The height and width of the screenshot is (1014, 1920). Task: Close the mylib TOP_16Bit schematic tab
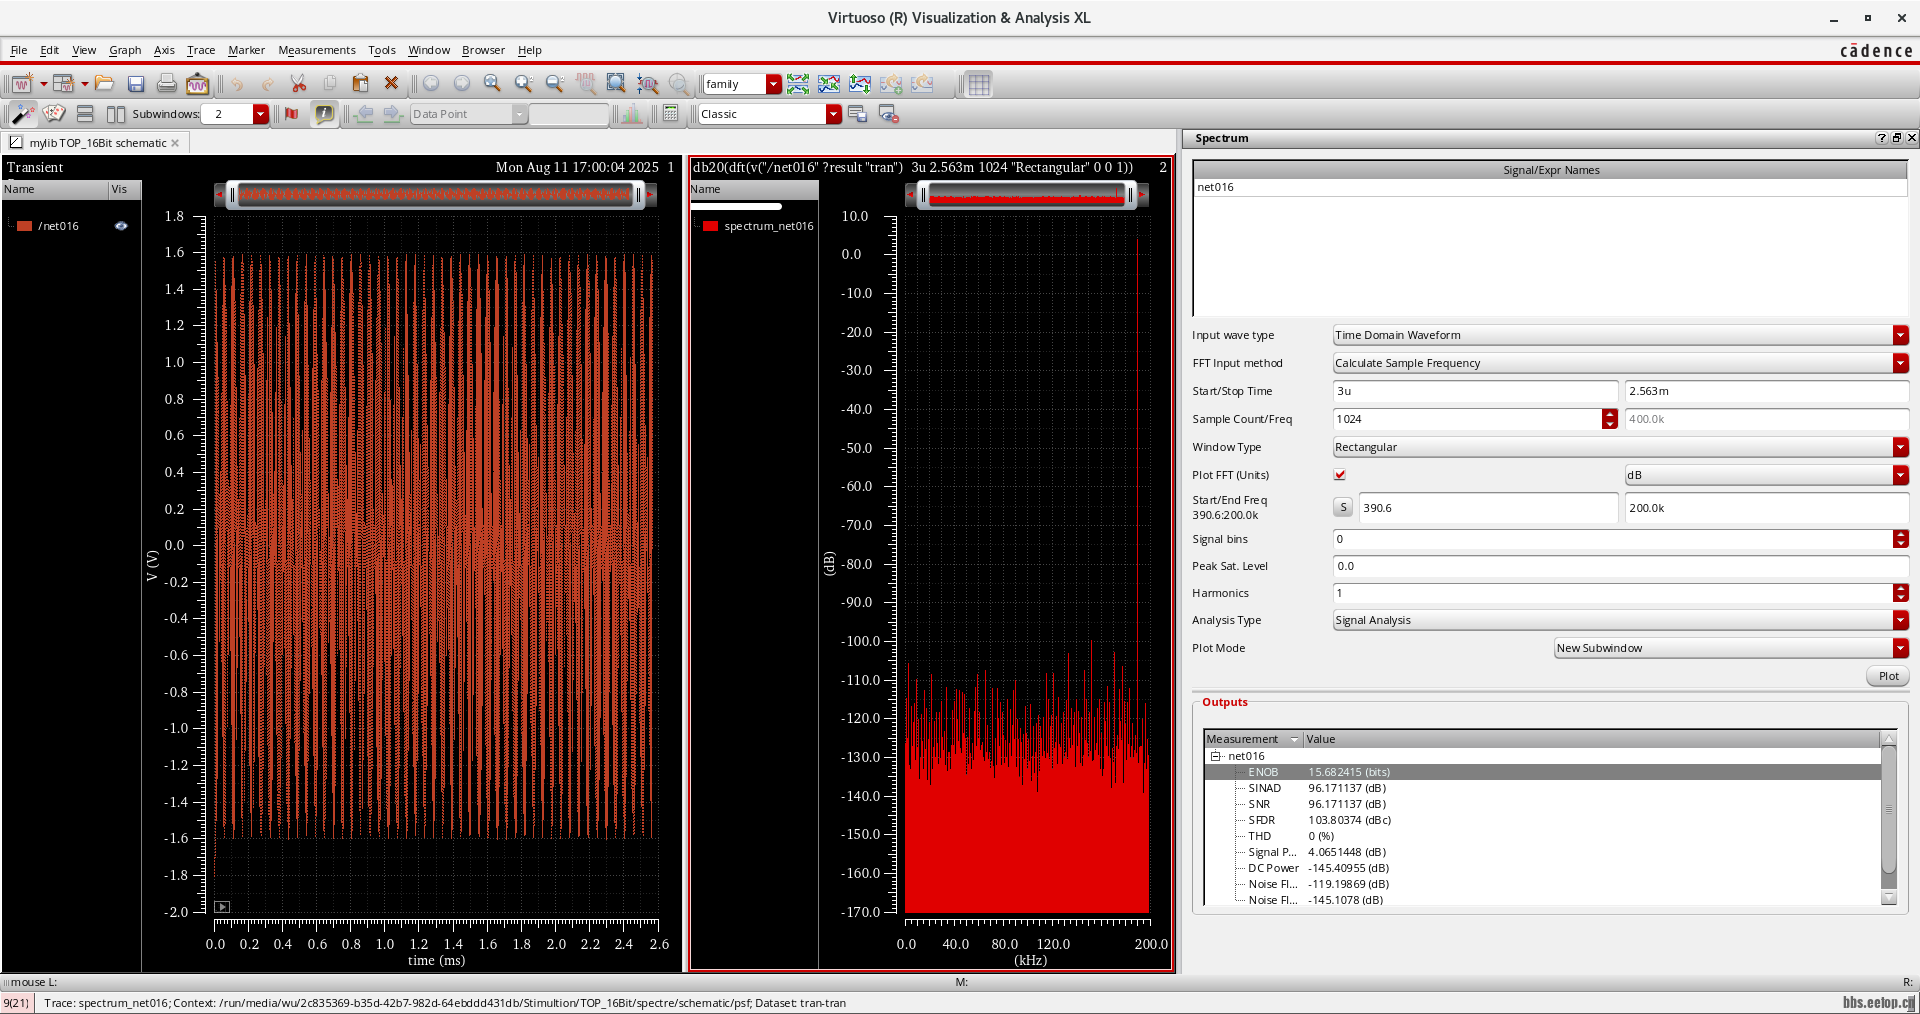(x=176, y=143)
